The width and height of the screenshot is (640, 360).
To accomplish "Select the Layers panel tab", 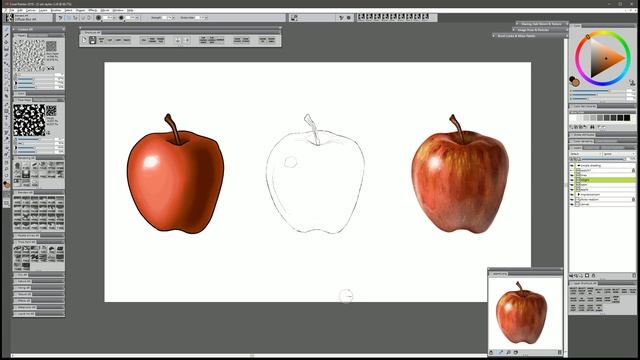I will click(x=576, y=147).
